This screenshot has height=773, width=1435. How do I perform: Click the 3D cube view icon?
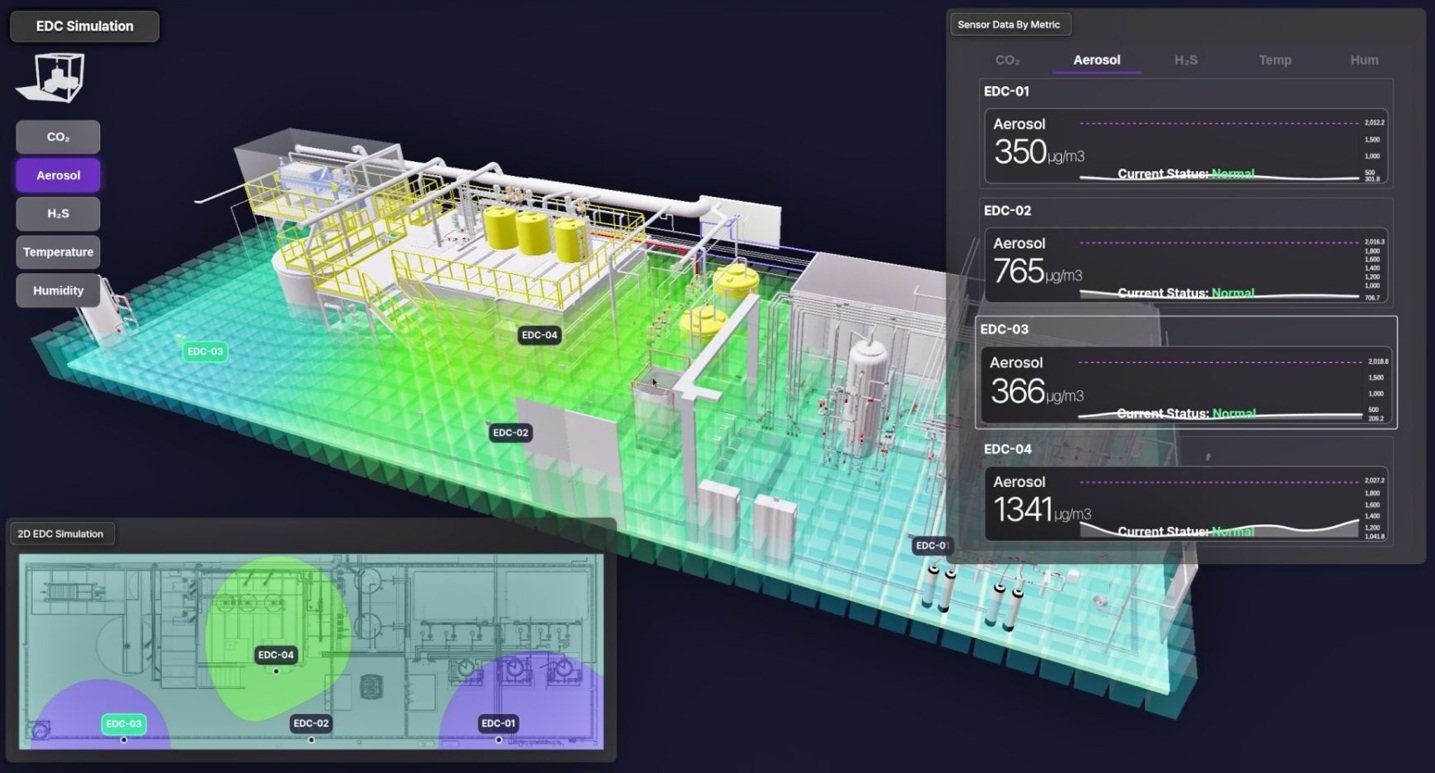(50, 78)
